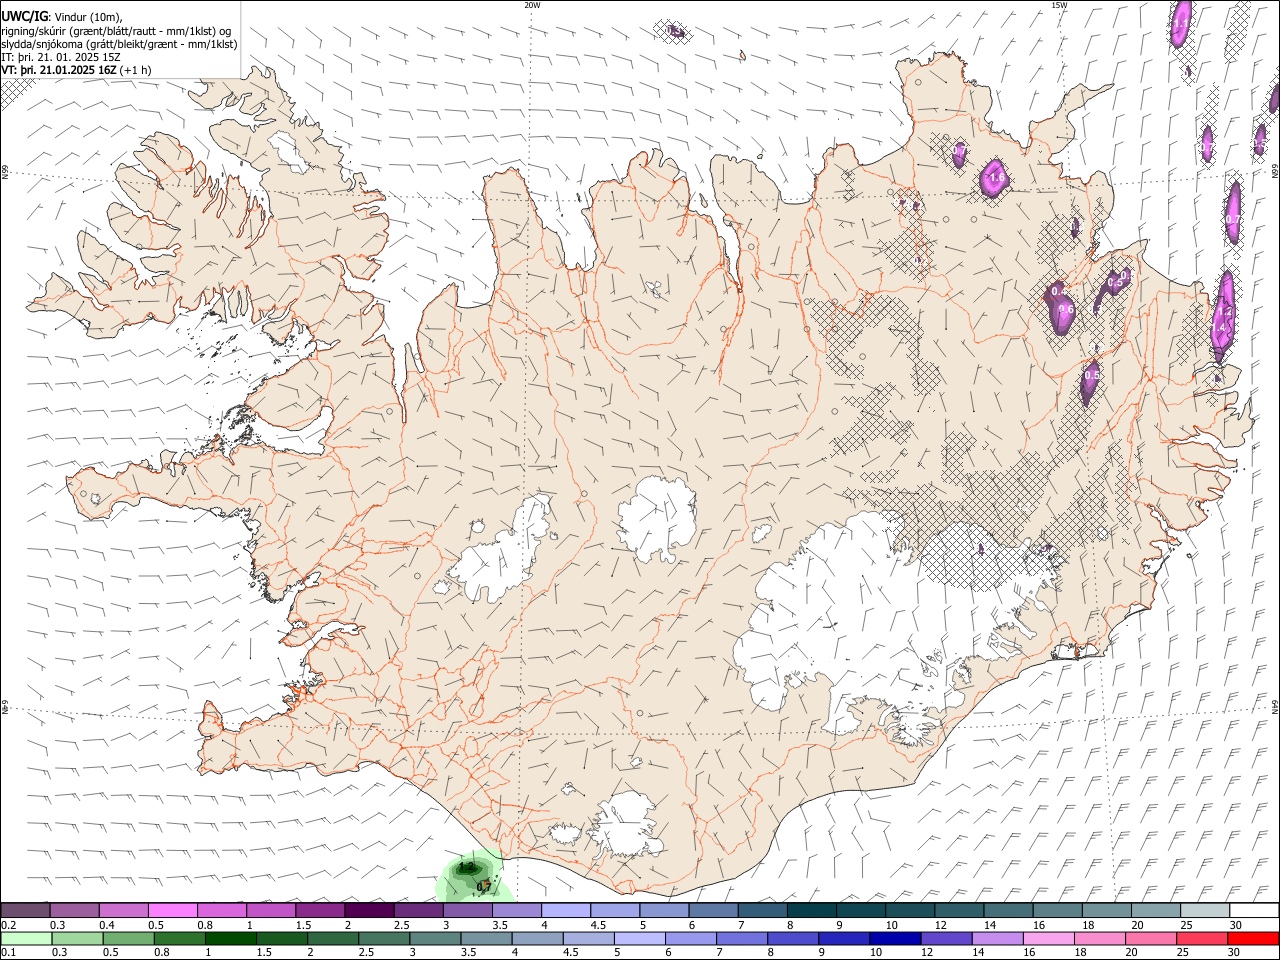Pick the lower legend swatch starting at 25
The image size is (1280, 960).
[x=1202, y=939]
